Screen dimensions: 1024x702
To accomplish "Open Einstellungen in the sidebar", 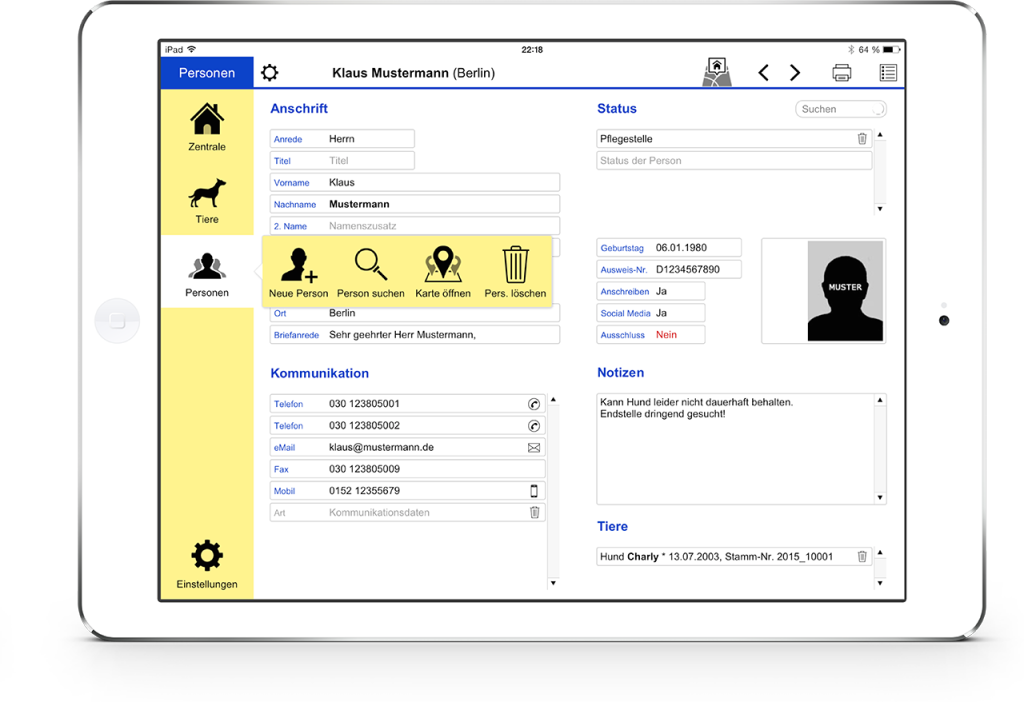I will pos(207,564).
